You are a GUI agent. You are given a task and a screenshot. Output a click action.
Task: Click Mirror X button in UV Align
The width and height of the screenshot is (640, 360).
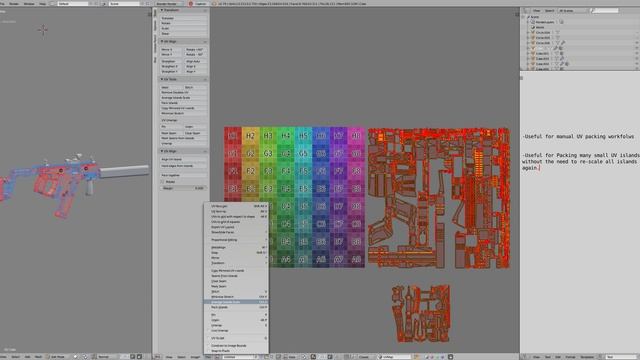tap(171, 49)
